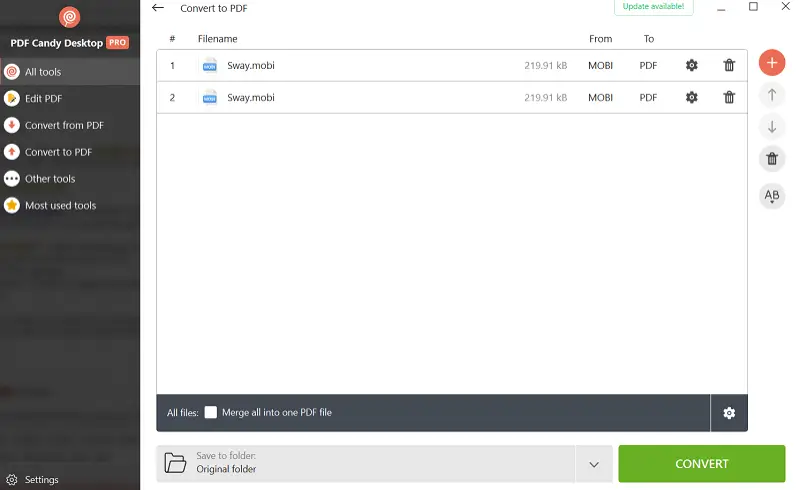Click the 219.91 kB size in row 1

pos(545,65)
